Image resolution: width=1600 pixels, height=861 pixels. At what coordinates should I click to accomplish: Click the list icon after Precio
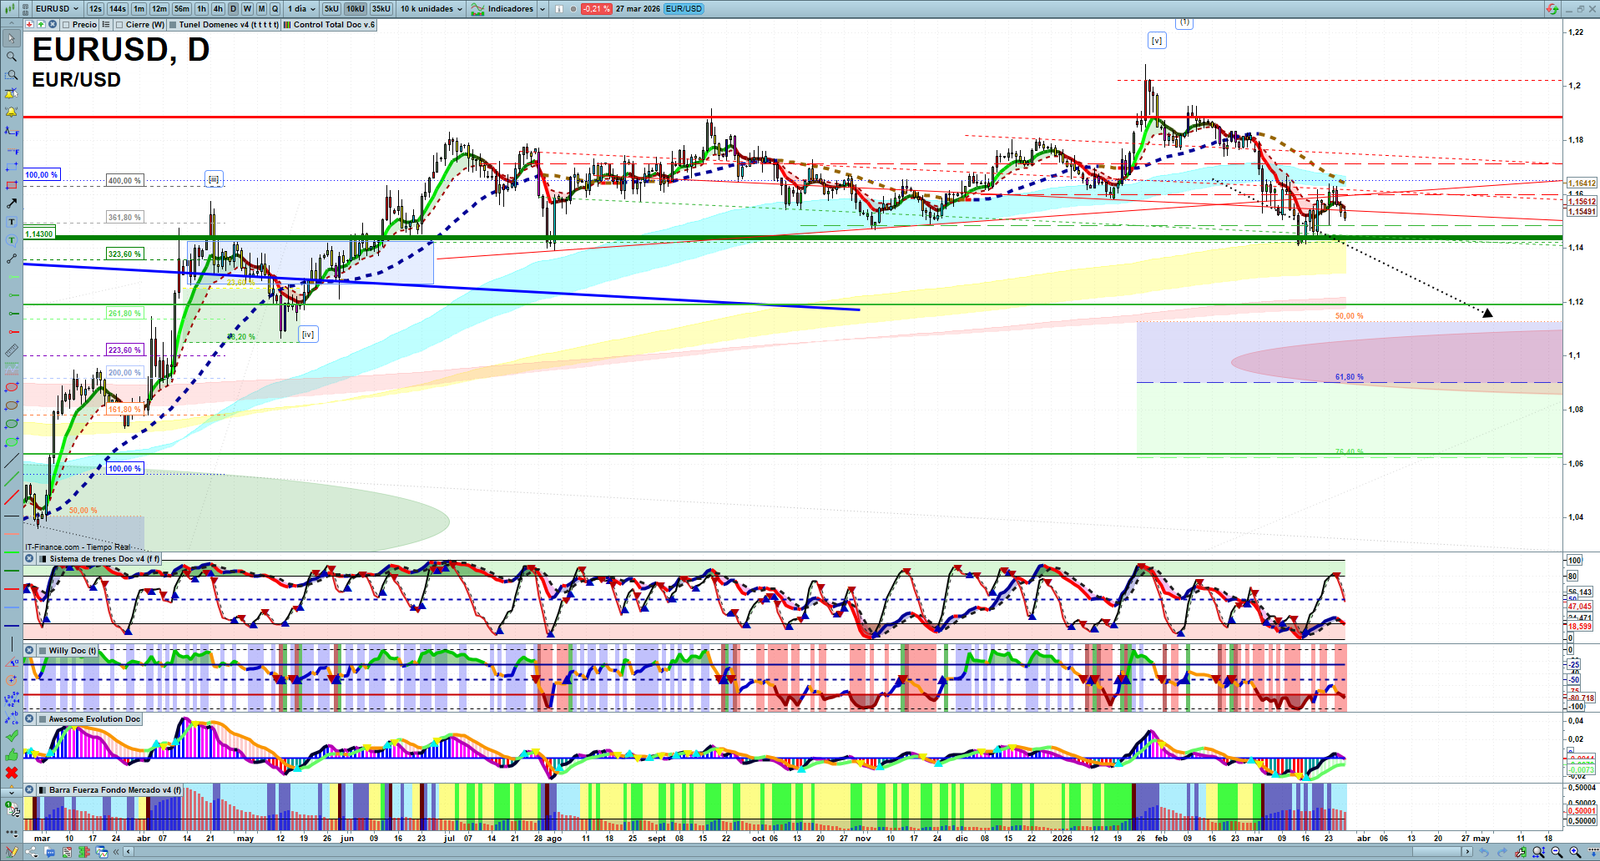click(105, 25)
